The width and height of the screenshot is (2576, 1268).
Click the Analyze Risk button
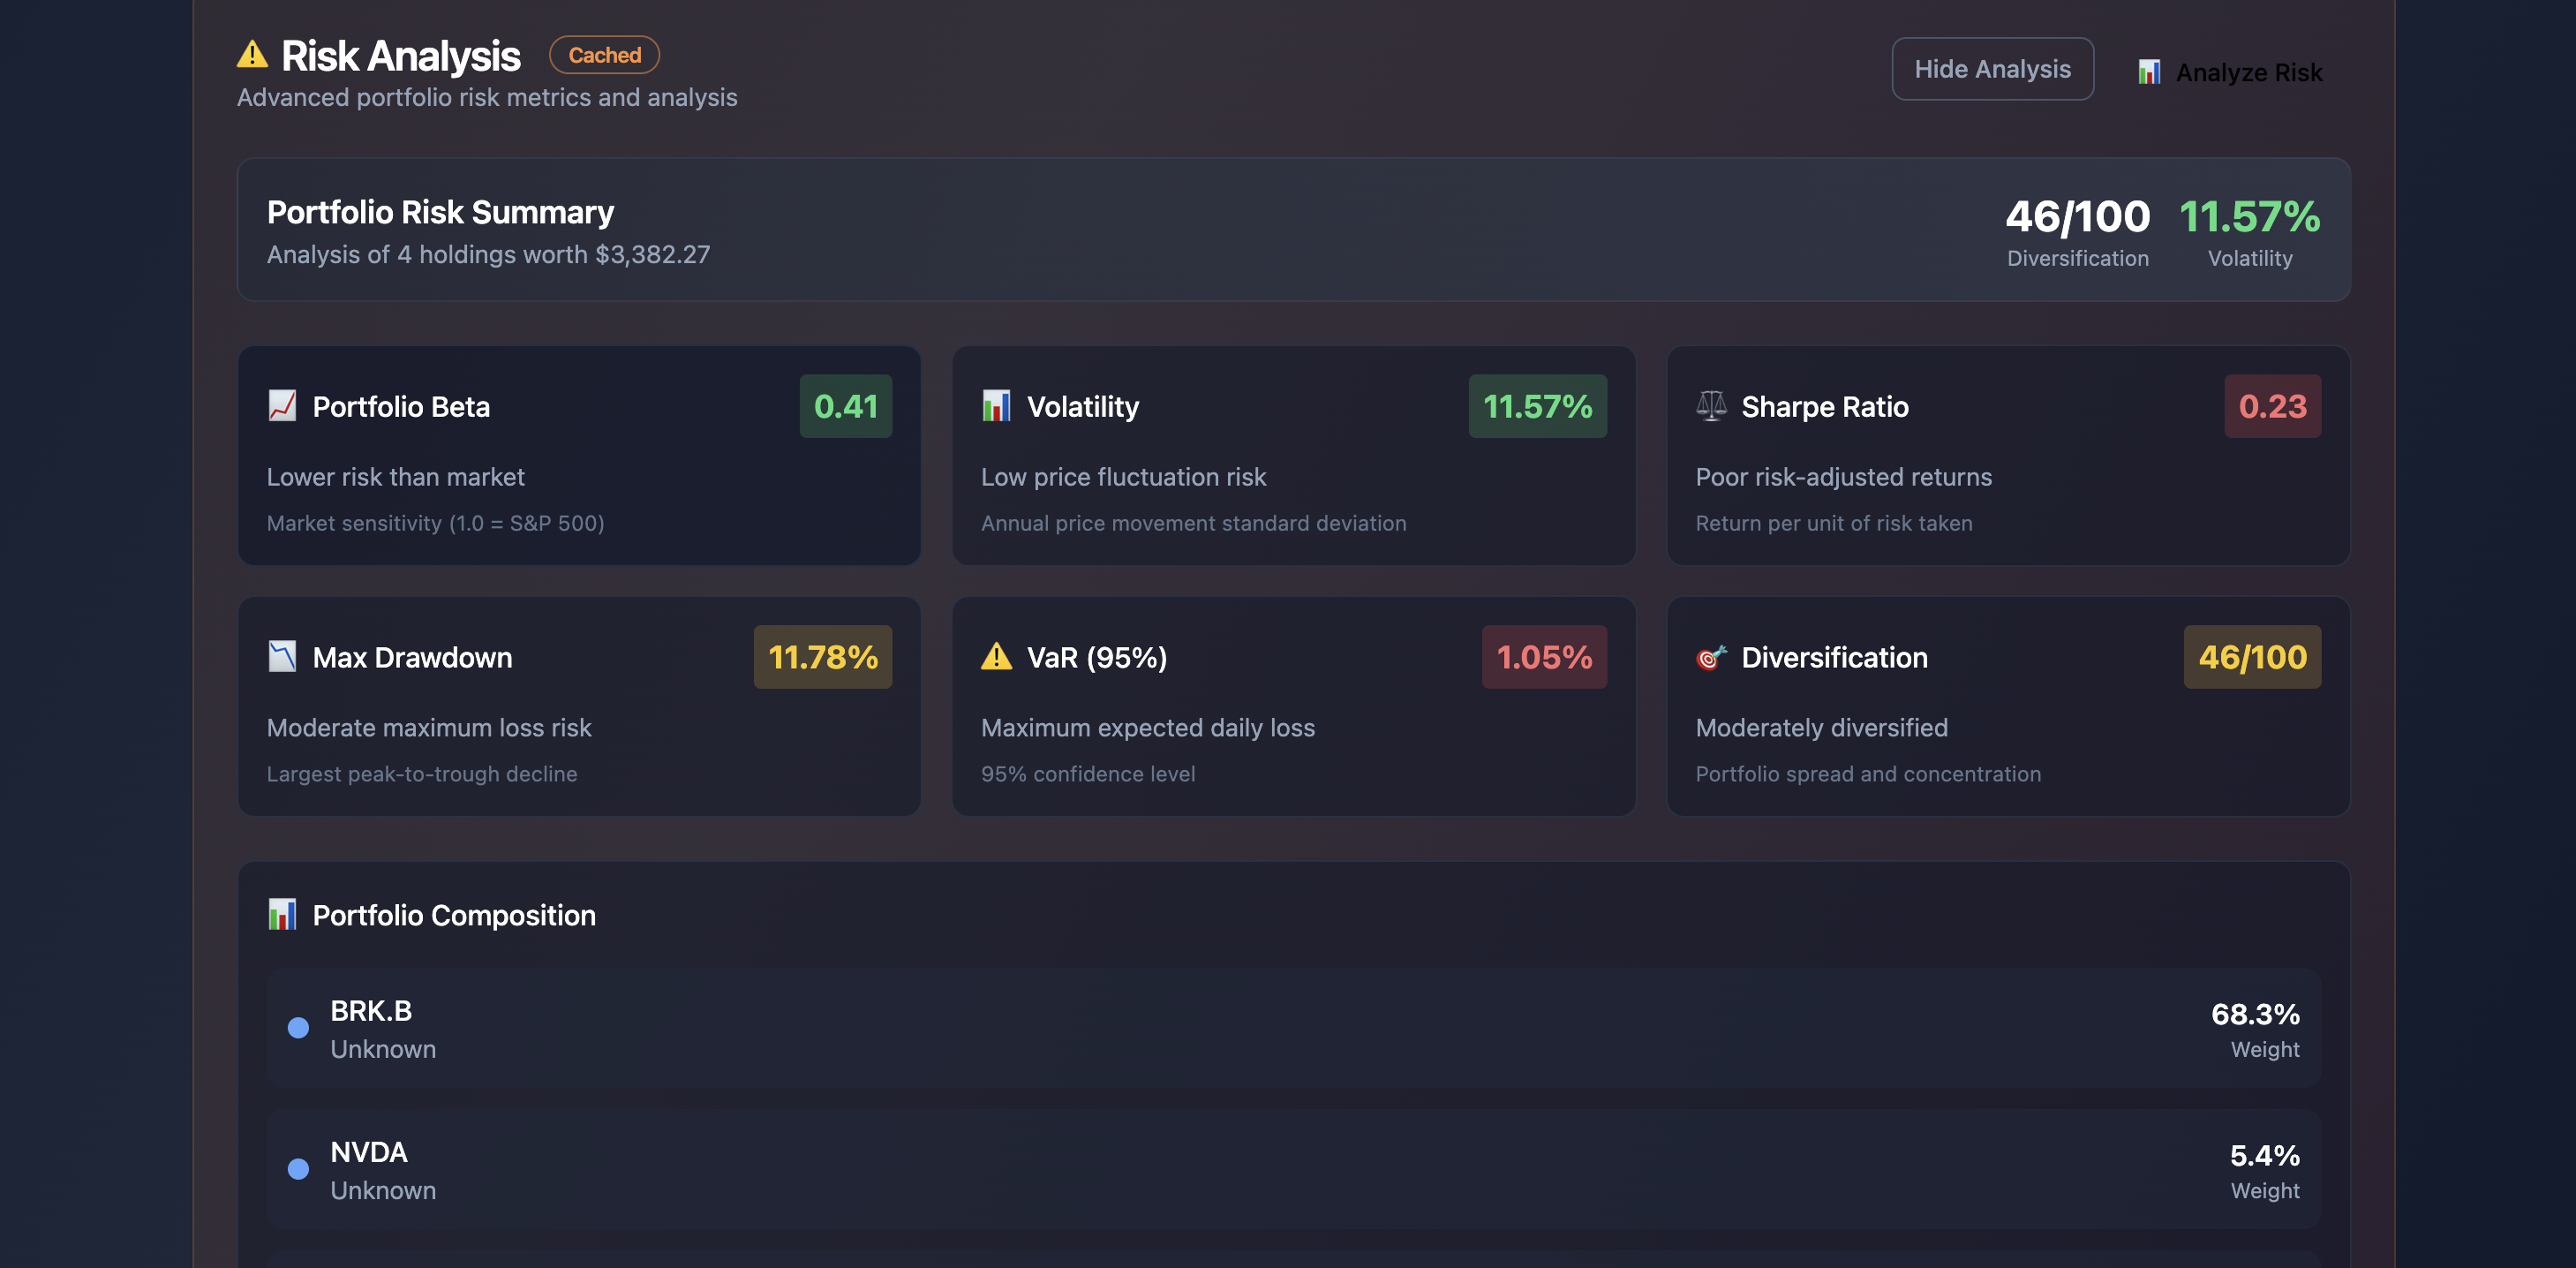pos(2229,72)
